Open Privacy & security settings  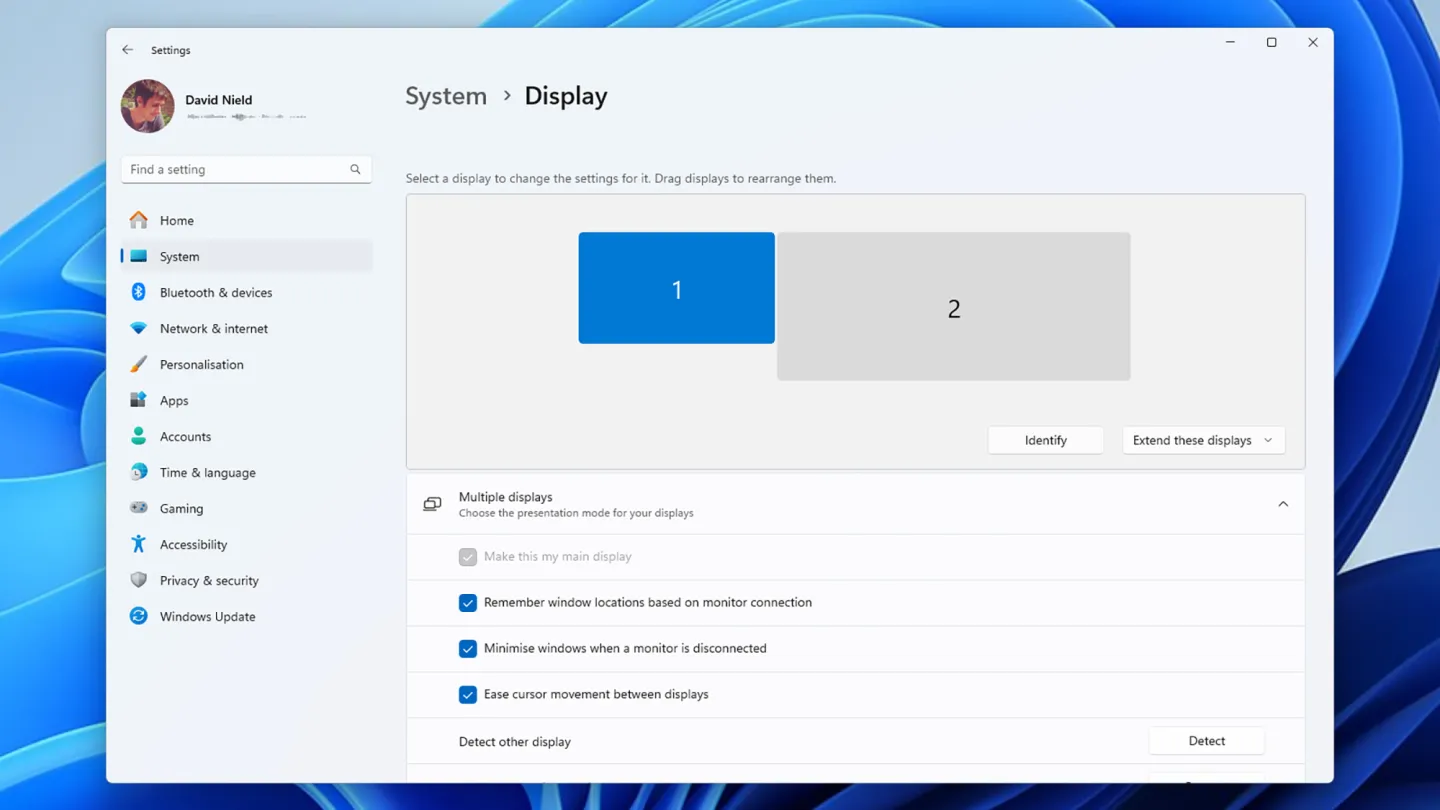[x=209, y=580]
